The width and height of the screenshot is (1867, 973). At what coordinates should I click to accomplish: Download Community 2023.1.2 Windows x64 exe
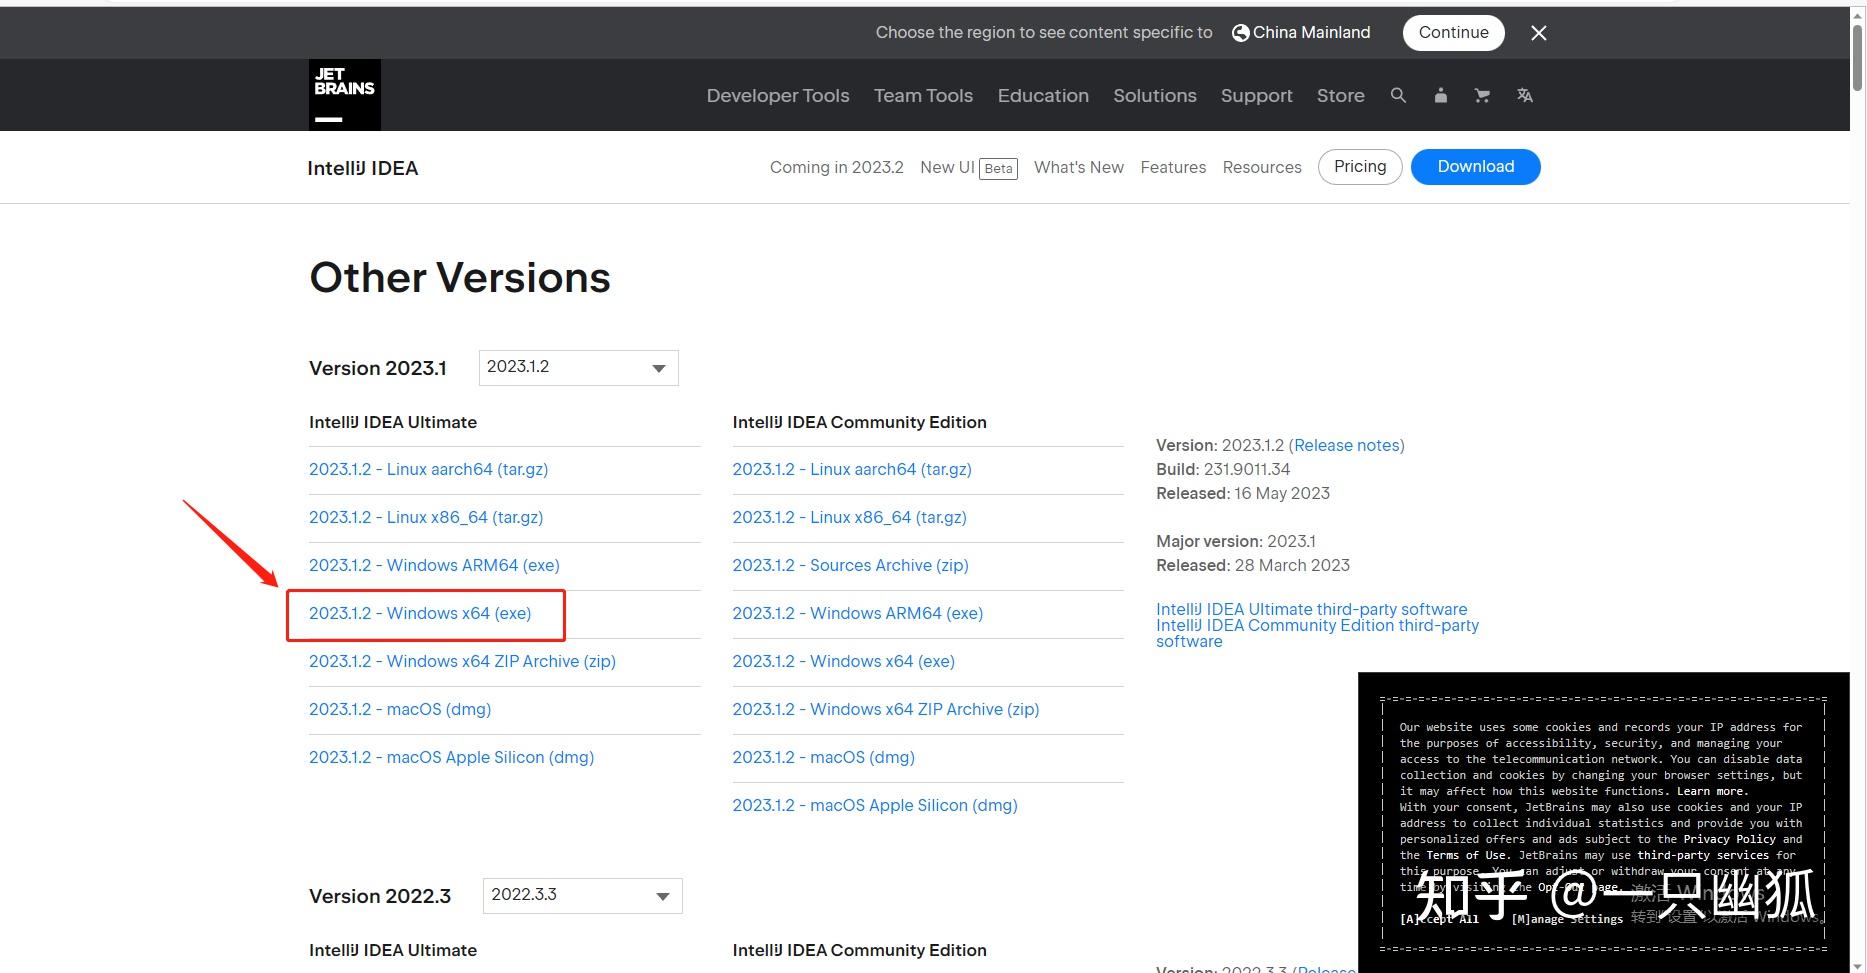point(843,661)
